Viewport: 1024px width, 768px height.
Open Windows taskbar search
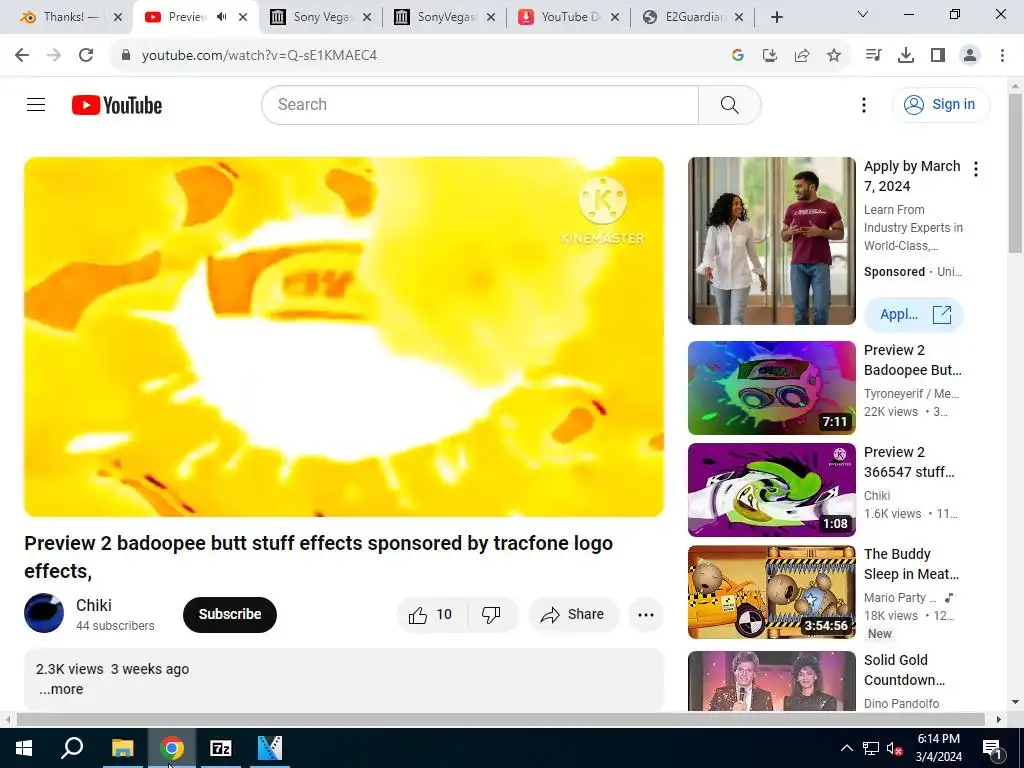[x=72, y=748]
